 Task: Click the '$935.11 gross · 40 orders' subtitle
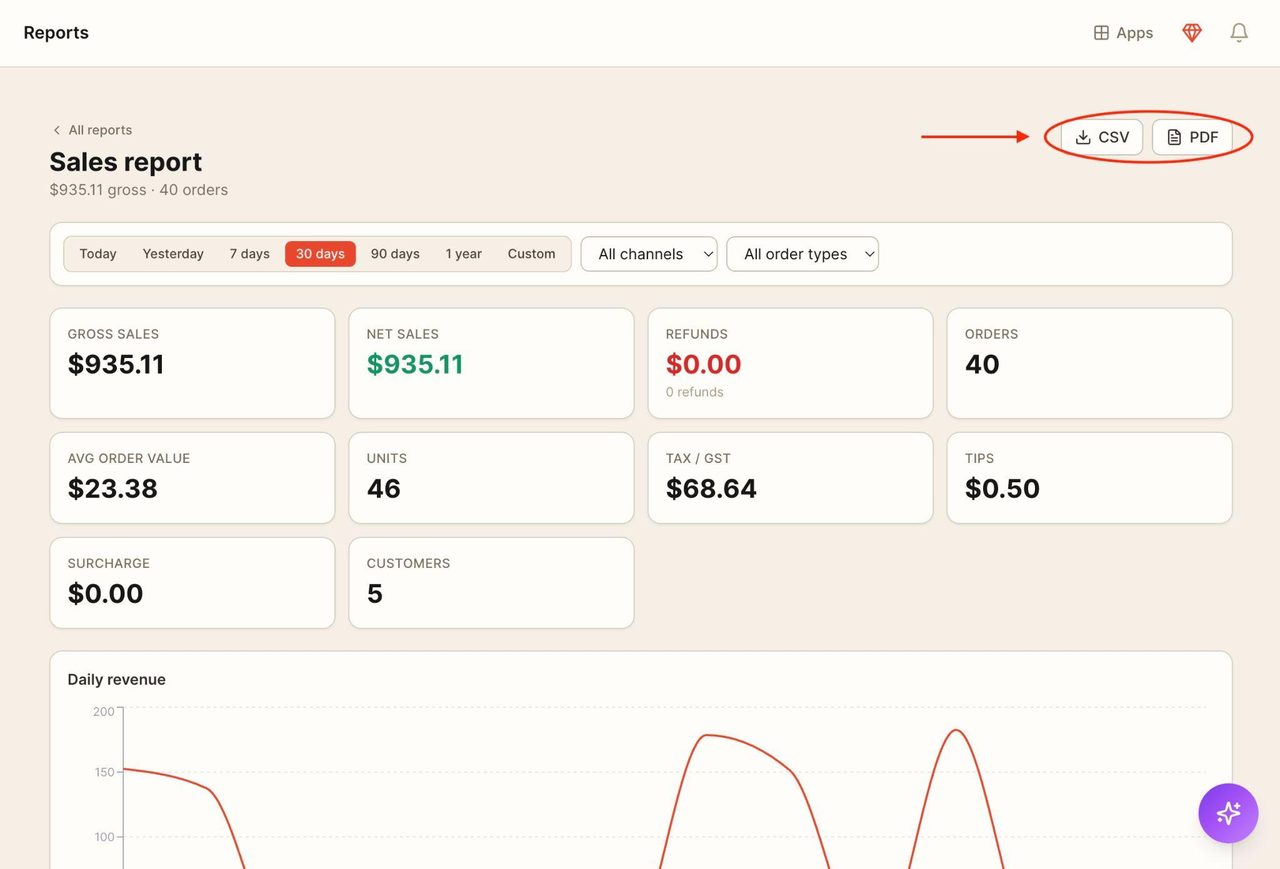(x=139, y=190)
